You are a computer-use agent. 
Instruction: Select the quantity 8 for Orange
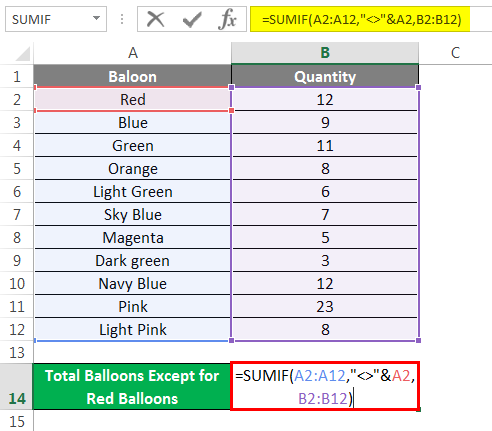pyautogui.click(x=325, y=168)
